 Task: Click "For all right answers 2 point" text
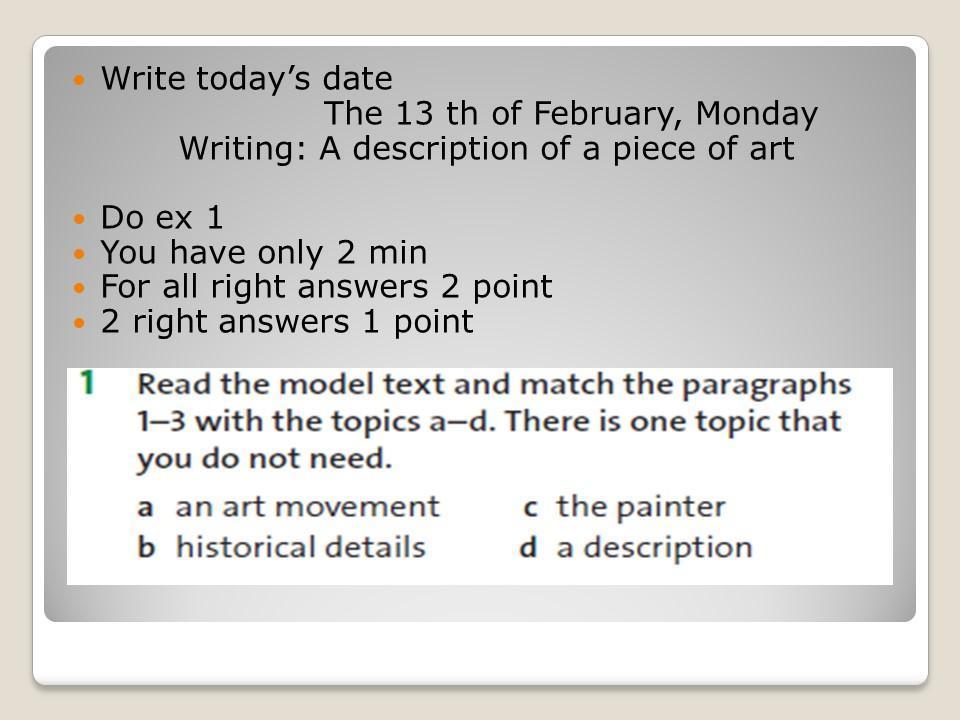pos(326,287)
